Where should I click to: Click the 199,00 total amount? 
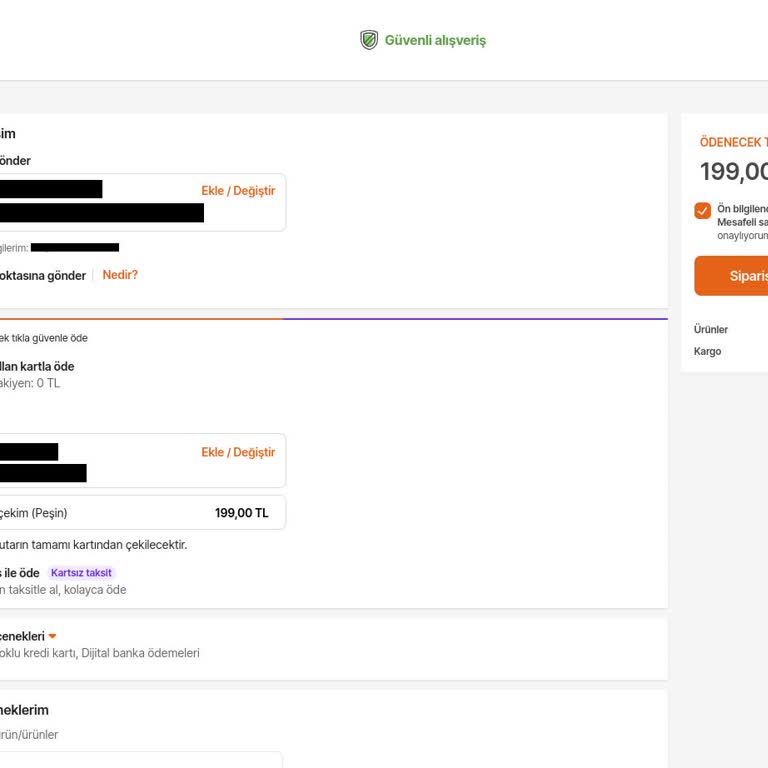[733, 172]
